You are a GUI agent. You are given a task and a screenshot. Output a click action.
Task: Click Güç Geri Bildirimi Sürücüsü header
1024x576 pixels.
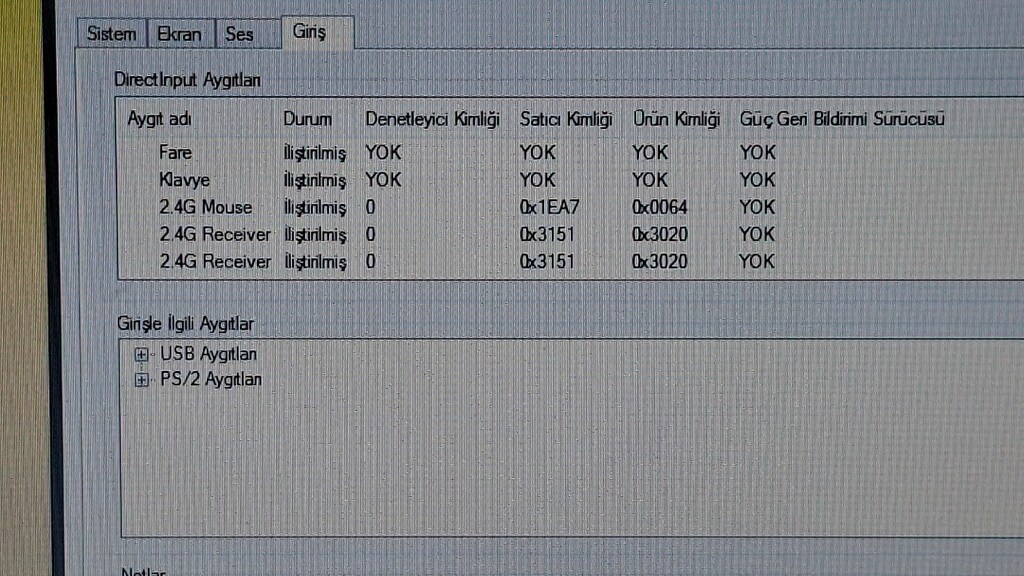point(842,119)
